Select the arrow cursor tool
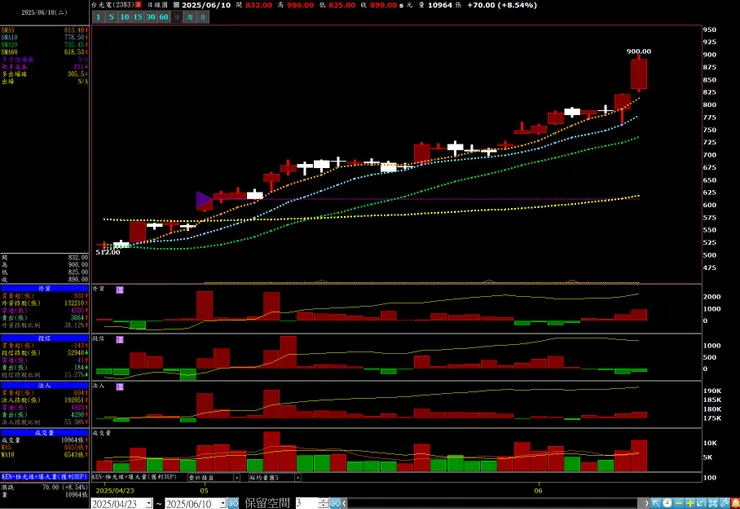 [x=656, y=503]
